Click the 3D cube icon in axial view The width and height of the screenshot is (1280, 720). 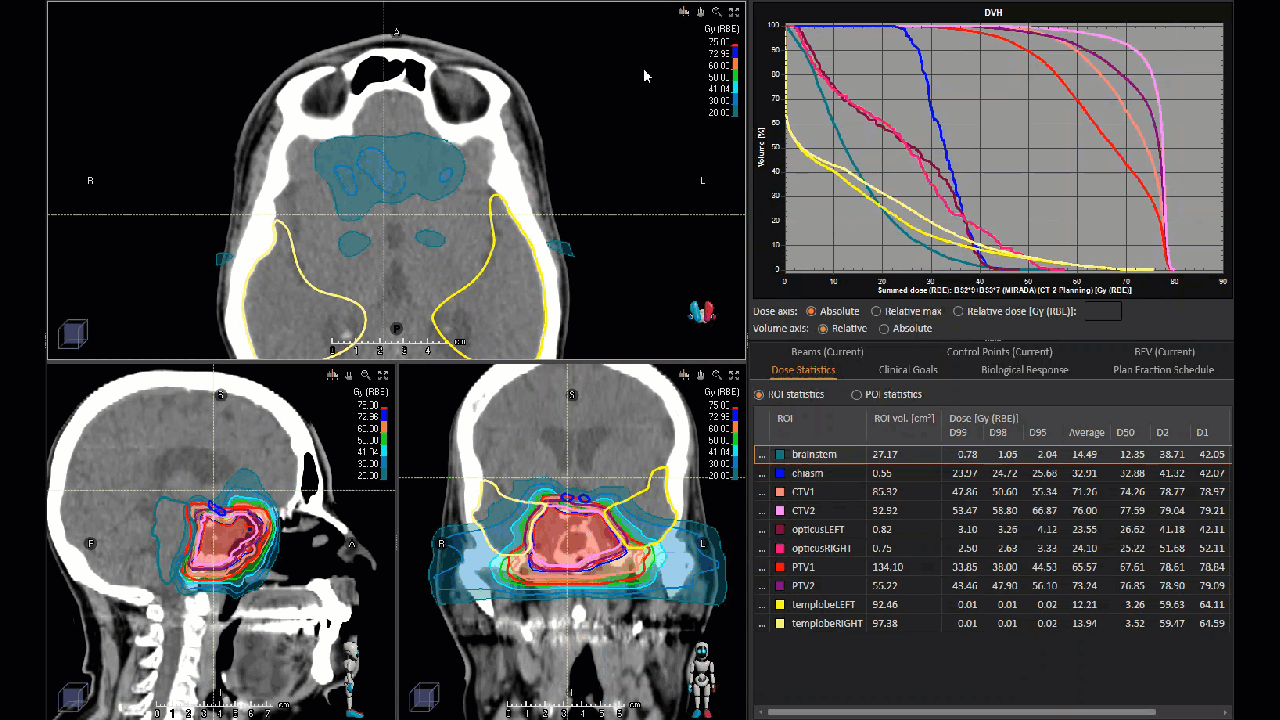point(72,333)
